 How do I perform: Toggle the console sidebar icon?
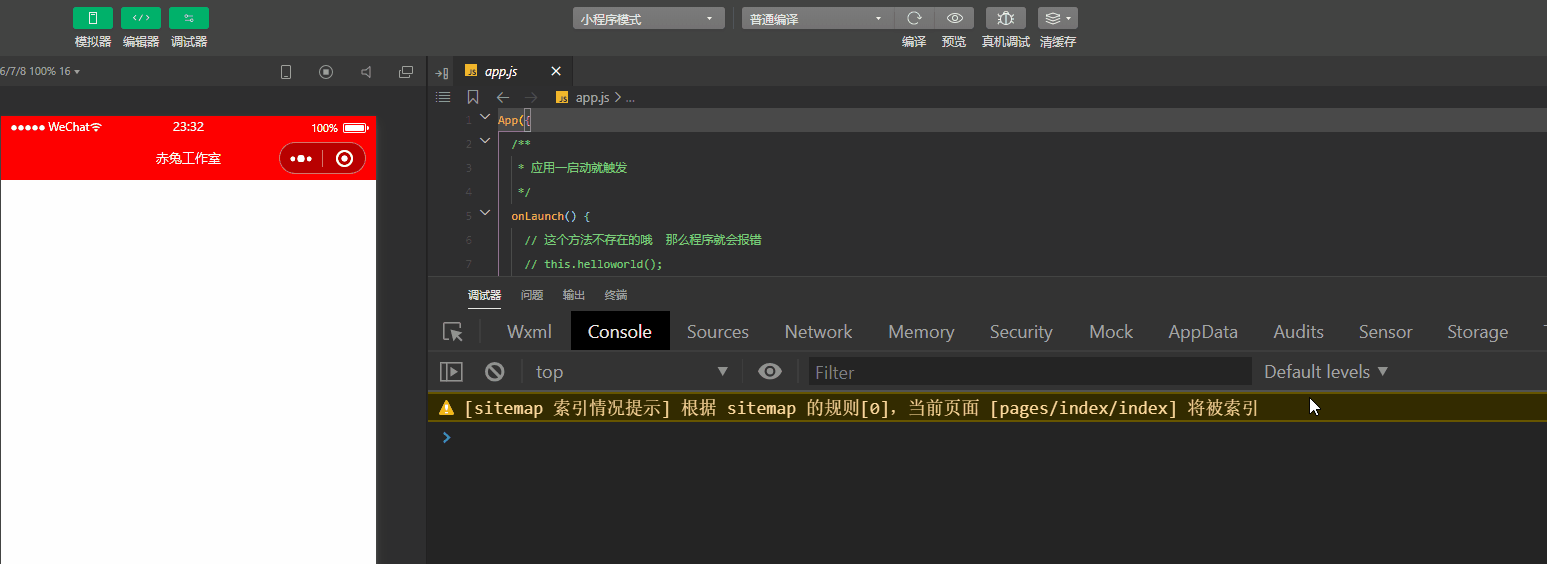[x=452, y=372]
